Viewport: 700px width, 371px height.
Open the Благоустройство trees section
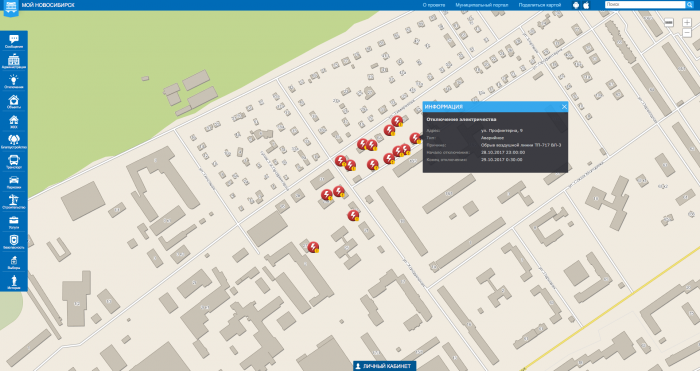coord(14,142)
